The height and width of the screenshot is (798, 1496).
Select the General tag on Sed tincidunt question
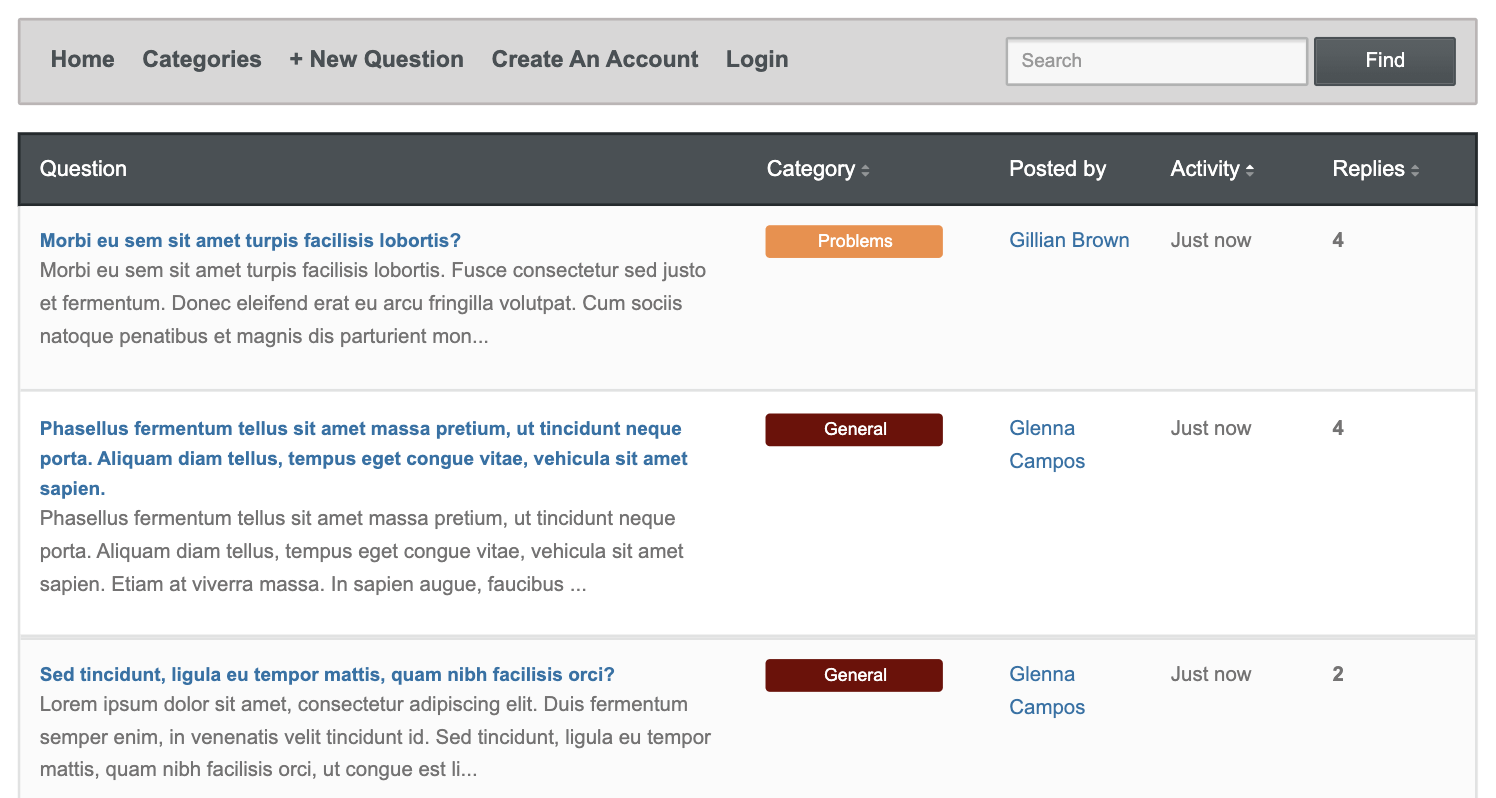(853, 675)
